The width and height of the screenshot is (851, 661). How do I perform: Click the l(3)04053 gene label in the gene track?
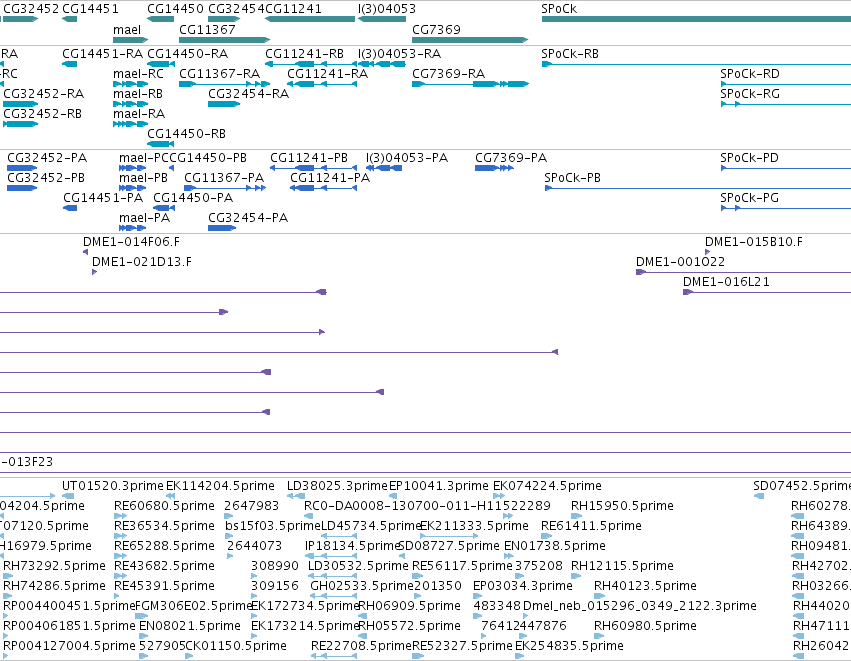[x=387, y=9]
